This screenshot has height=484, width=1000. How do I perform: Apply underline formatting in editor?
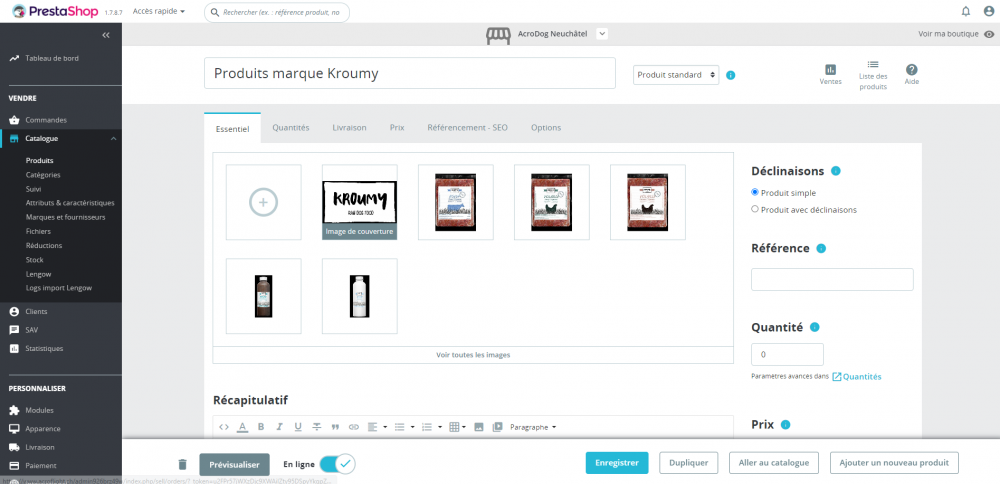pos(298,427)
